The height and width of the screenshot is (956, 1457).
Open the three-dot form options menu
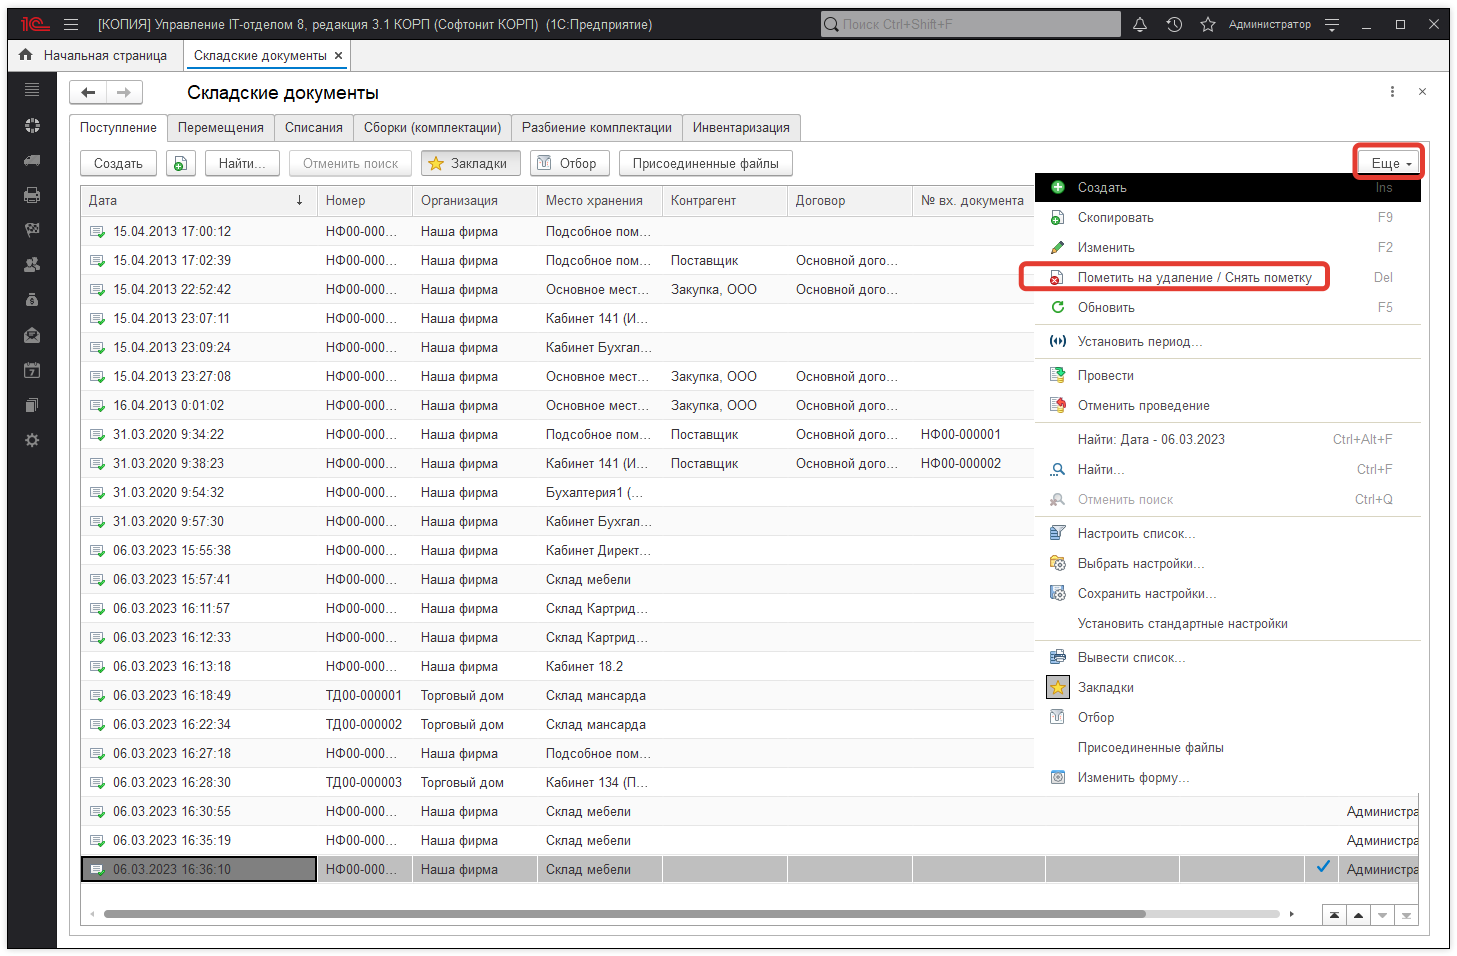click(x=1392, y=92)
